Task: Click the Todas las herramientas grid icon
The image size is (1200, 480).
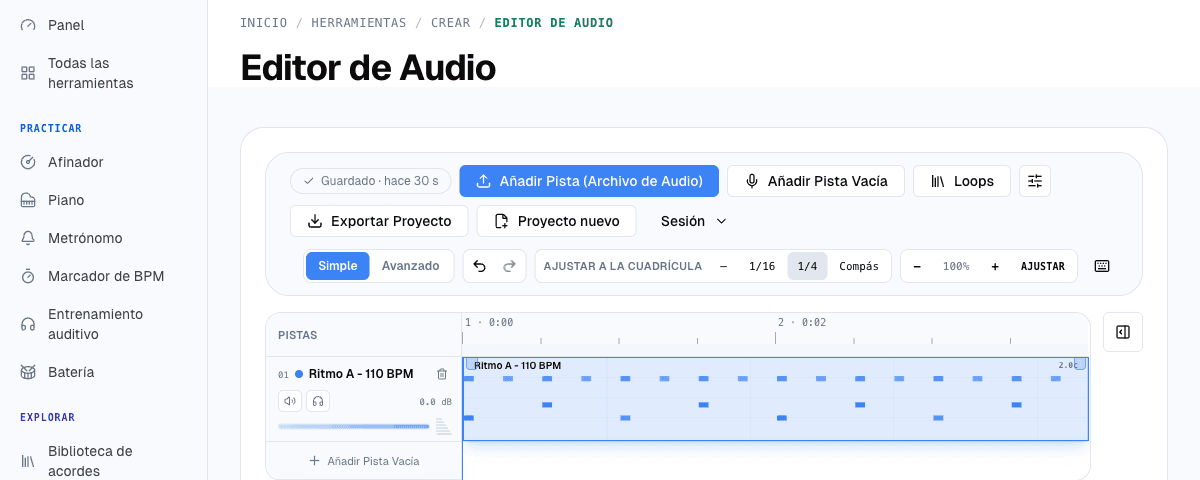Action: [28, 73]
